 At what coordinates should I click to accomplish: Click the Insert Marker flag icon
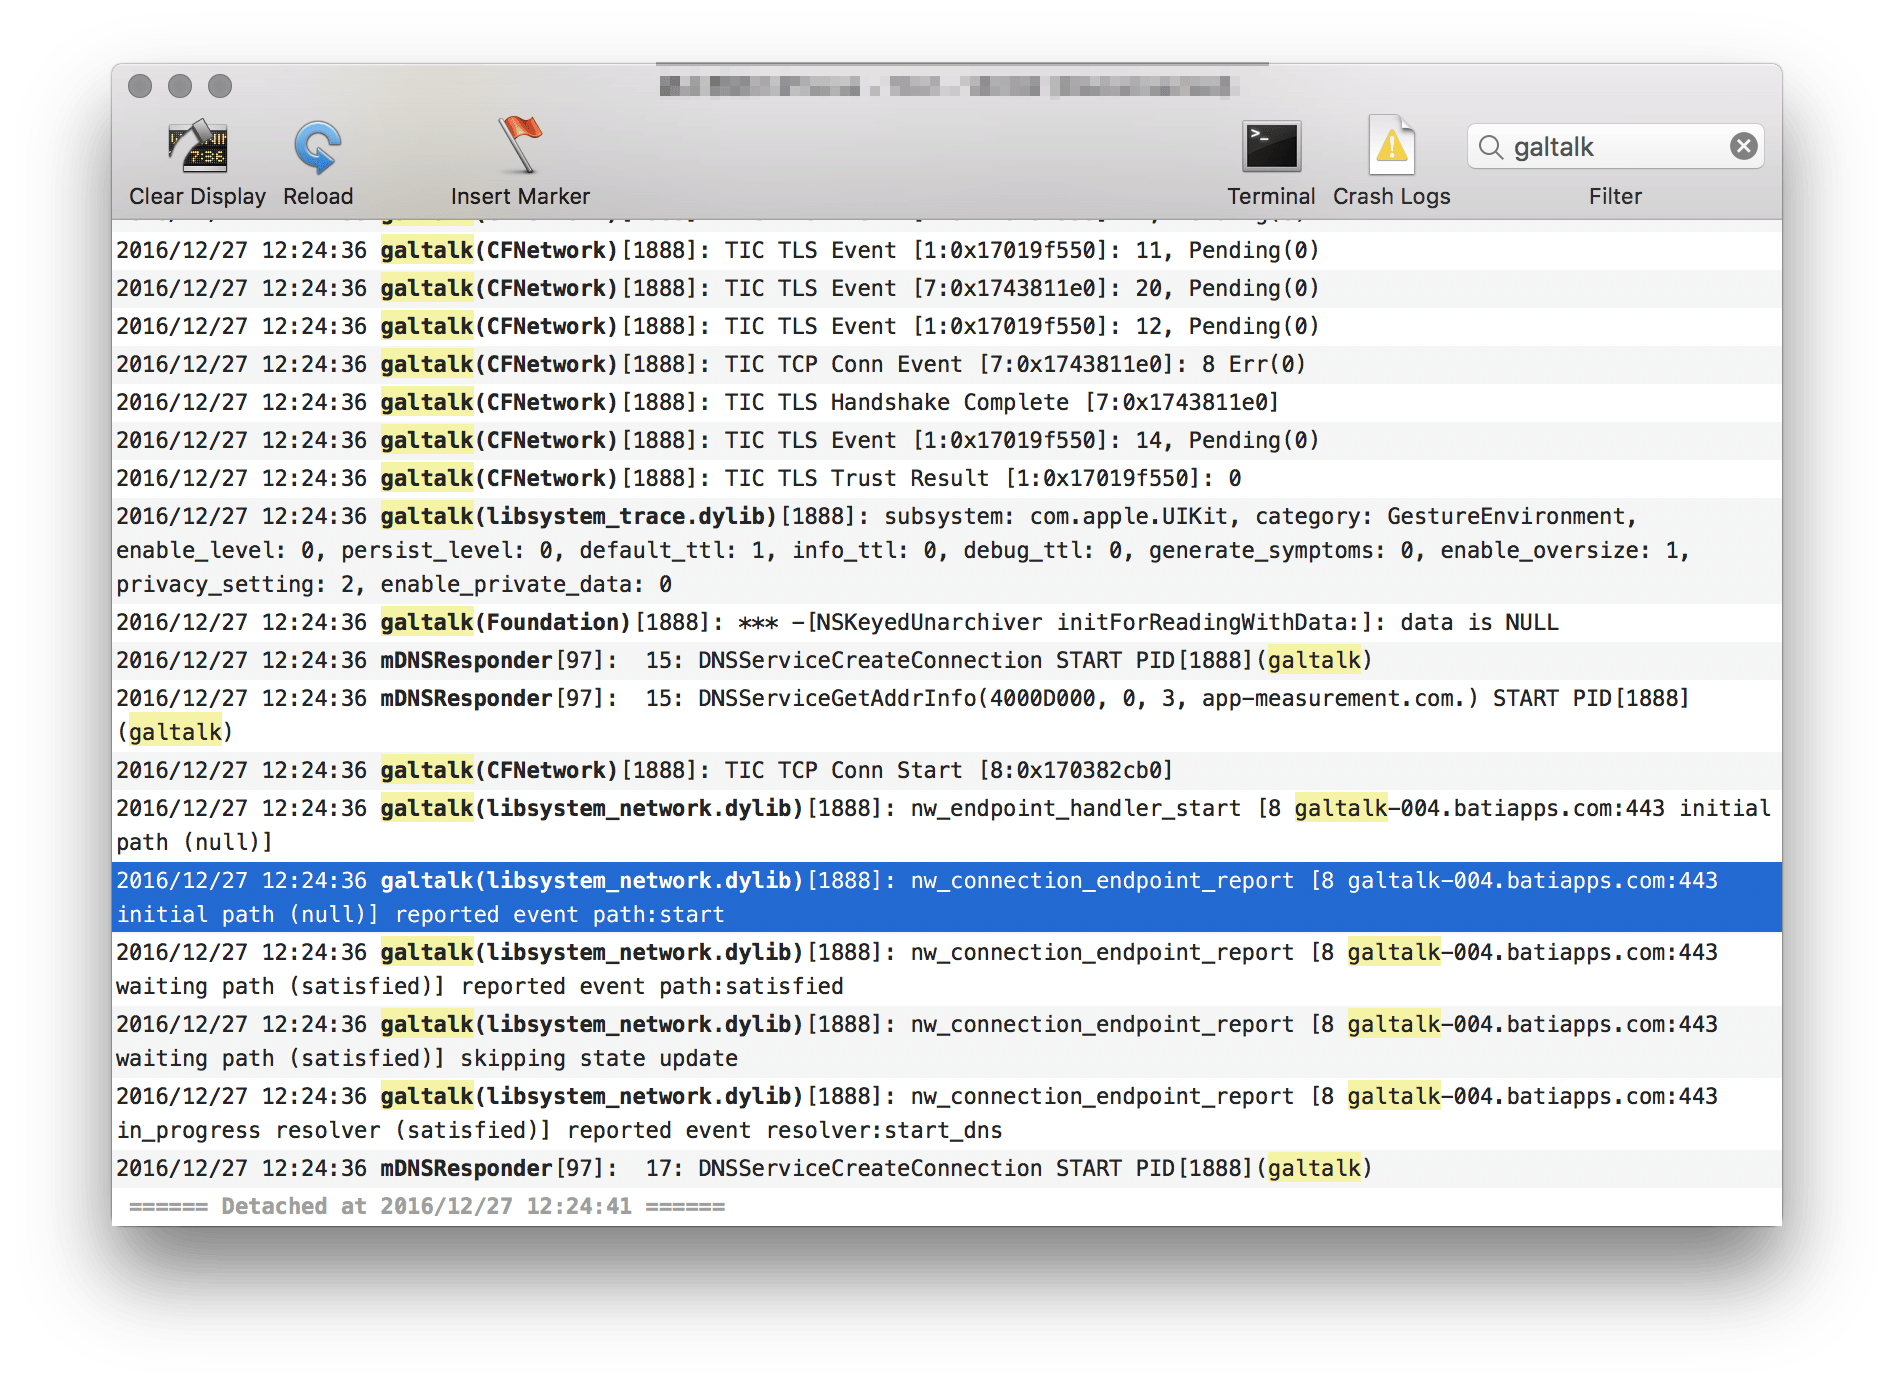[x=520, y=145]
